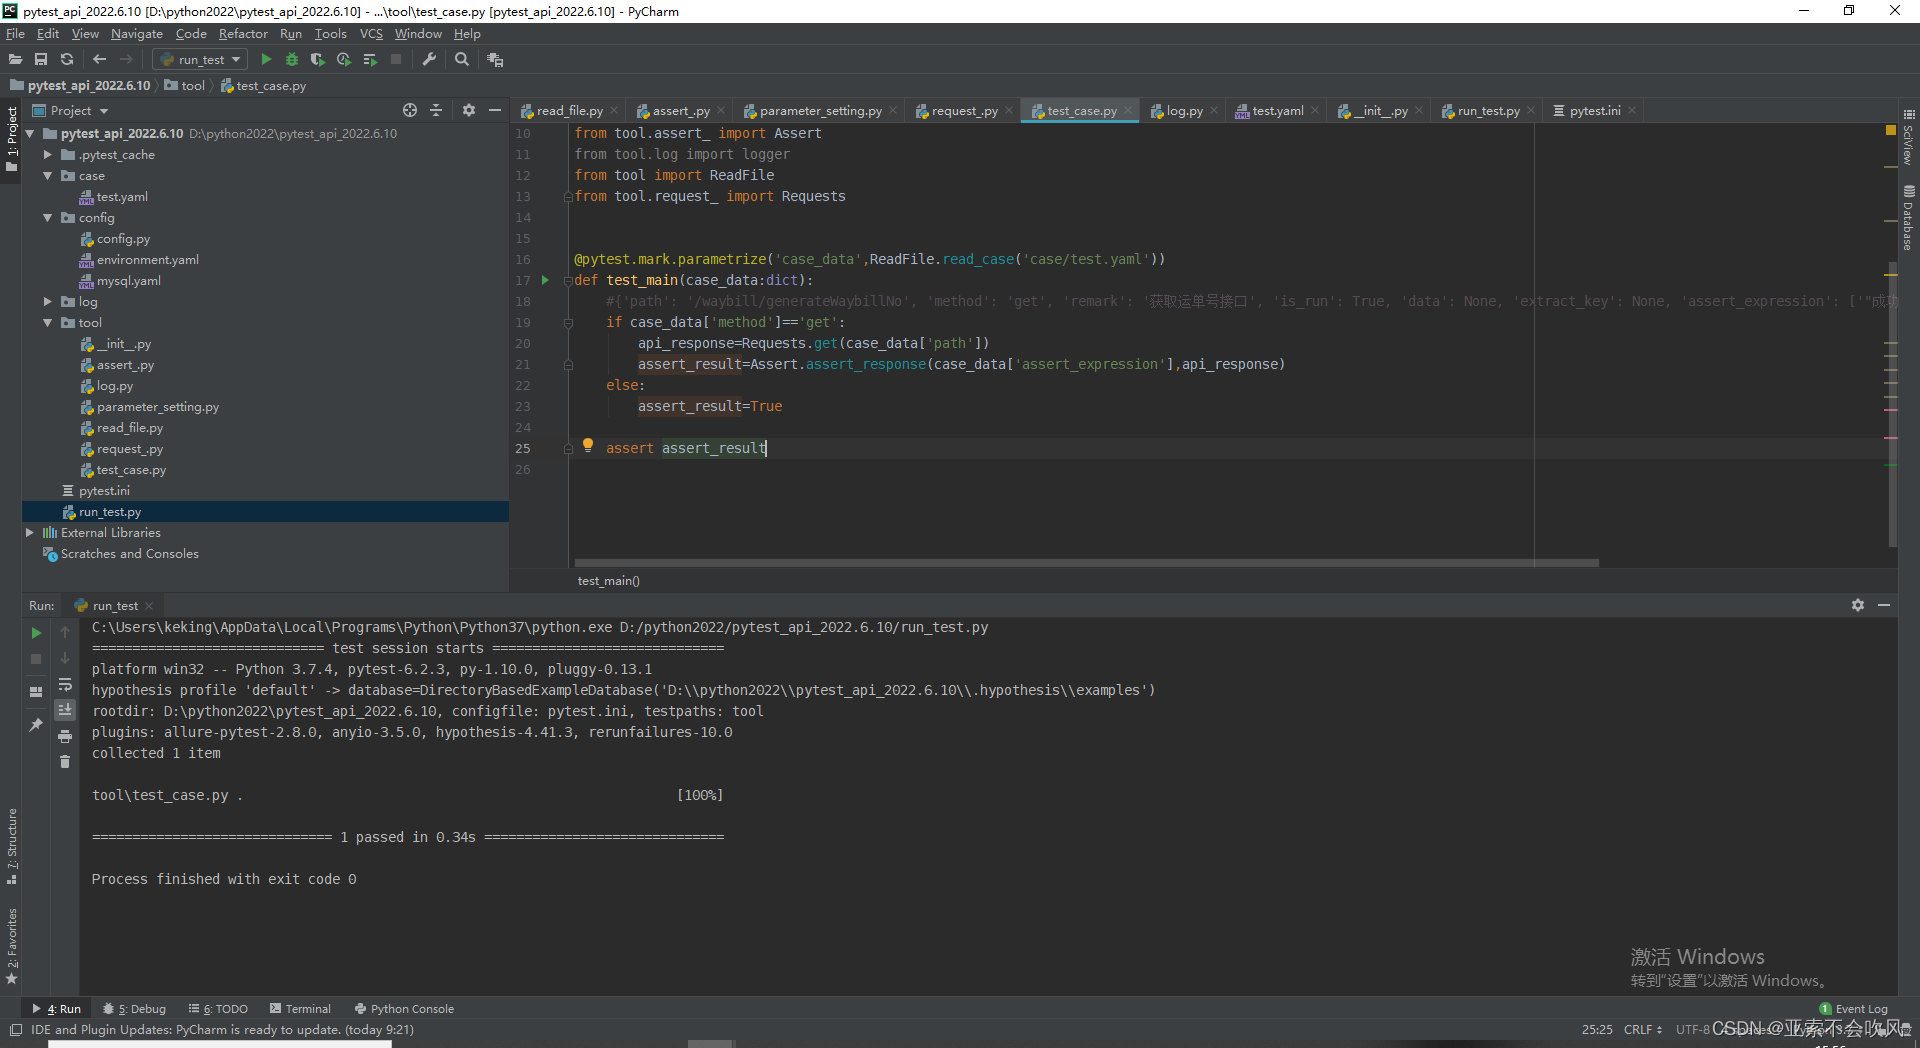Open the Navigate menu
This screenshot has width=1920, height=1048.
tap(137, 34)
